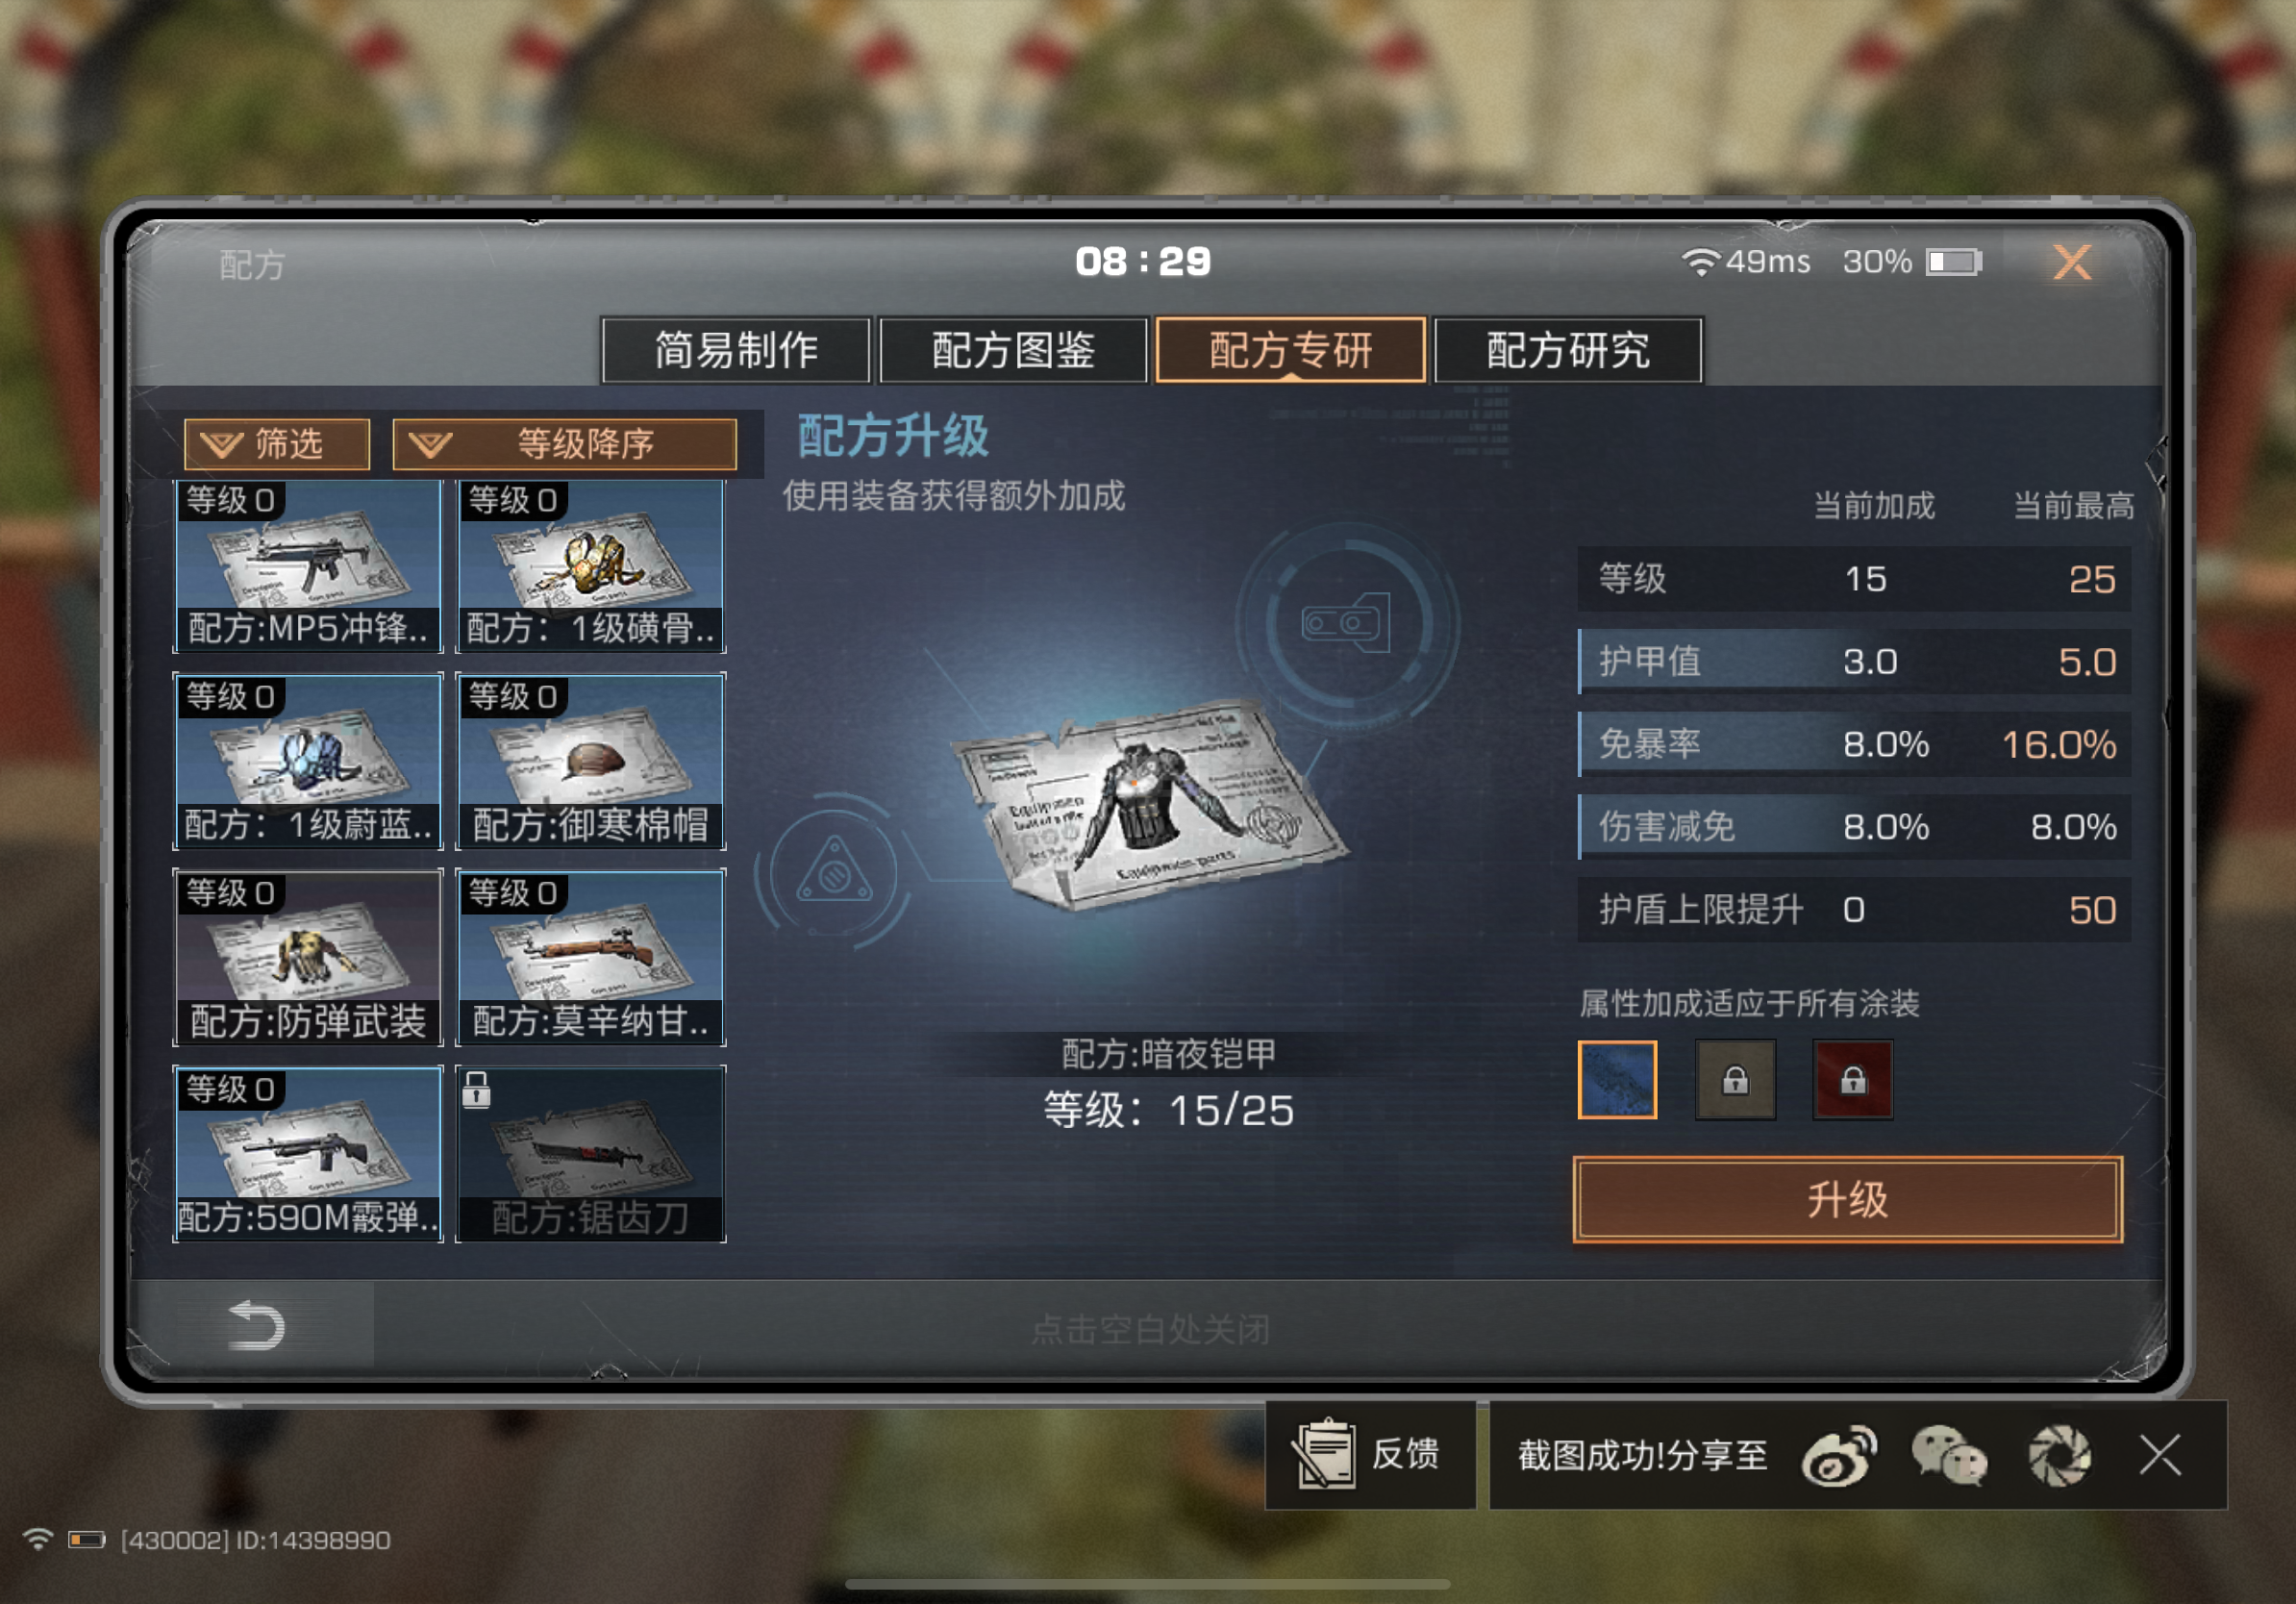Select the circular device slot icon
This screenshot has height=1604, width=2296.
coord(1347,622)
